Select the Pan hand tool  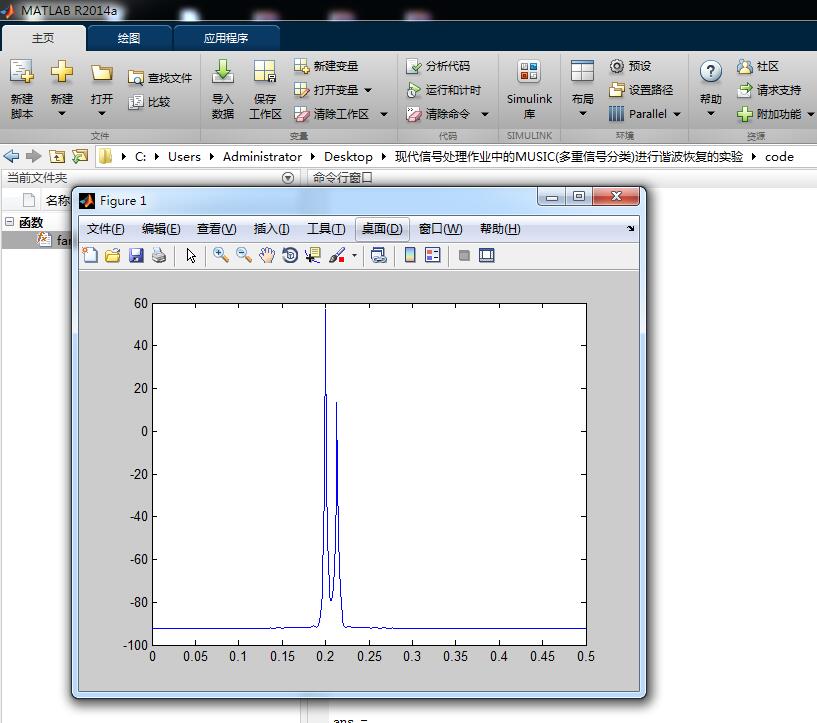click(267, 255)
